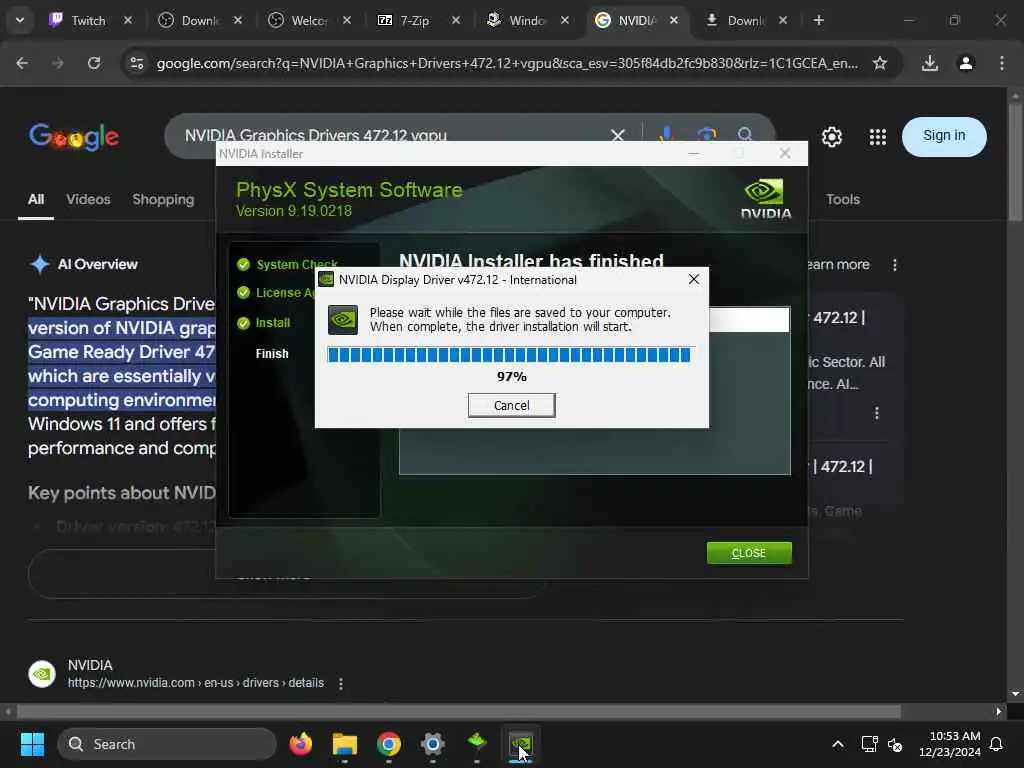Open Google quick settings gear
This screenshot has width=1024, height=768.
831,136
